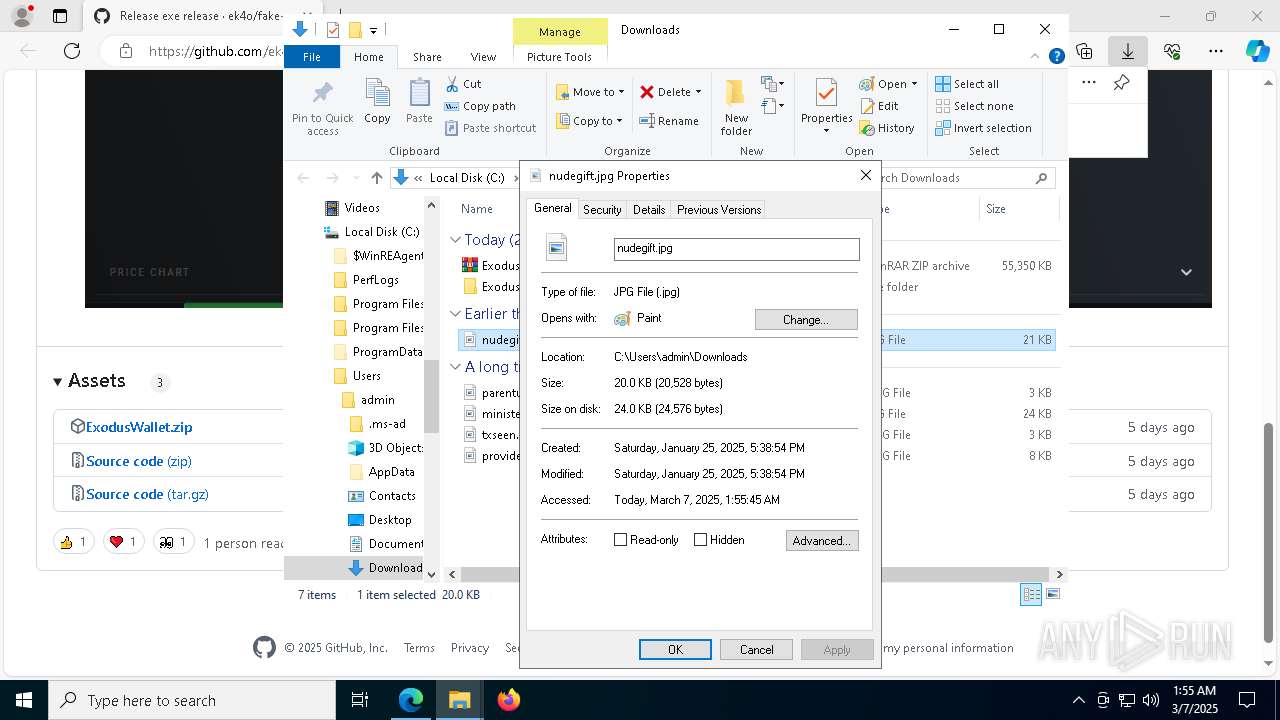Collapse the Today file group

pyautogui.click(x=455, y=240)
